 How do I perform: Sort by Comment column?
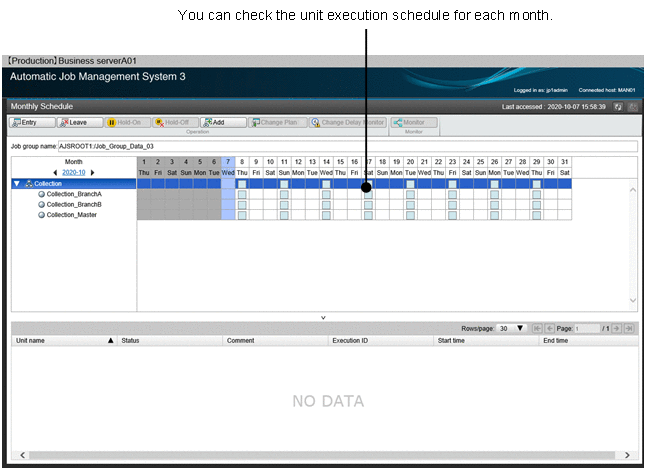coord(276,341)
